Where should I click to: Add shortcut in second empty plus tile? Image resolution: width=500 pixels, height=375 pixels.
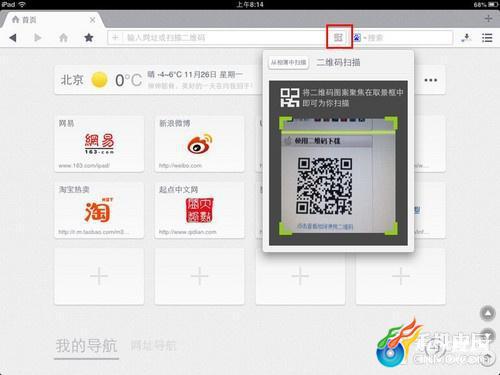[x=199, y=276]
